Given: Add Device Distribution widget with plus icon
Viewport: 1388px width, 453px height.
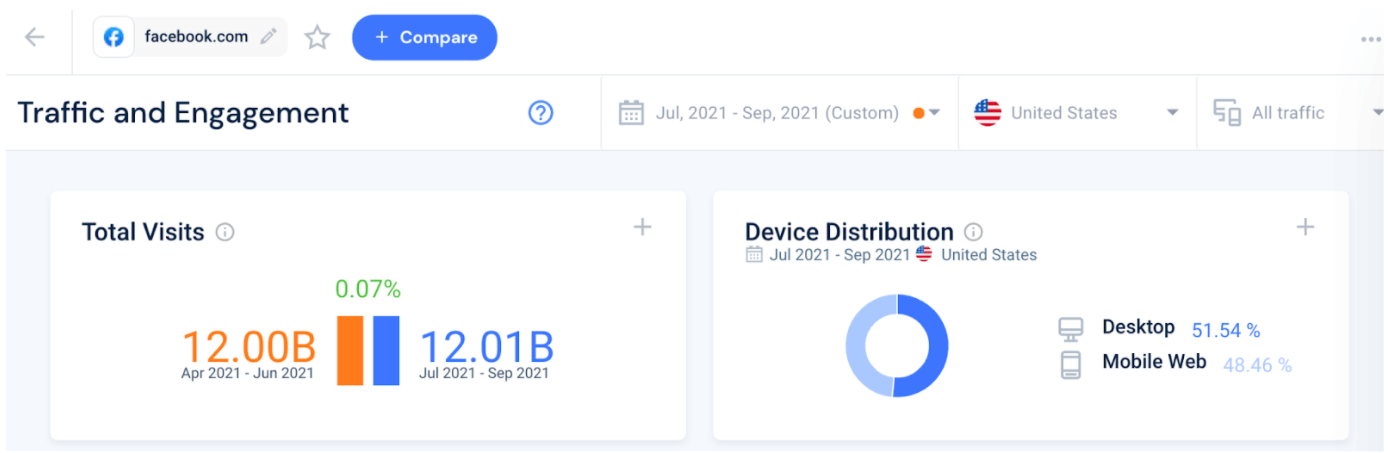Looking at the screenshot, I should (x=1305, y=228).
